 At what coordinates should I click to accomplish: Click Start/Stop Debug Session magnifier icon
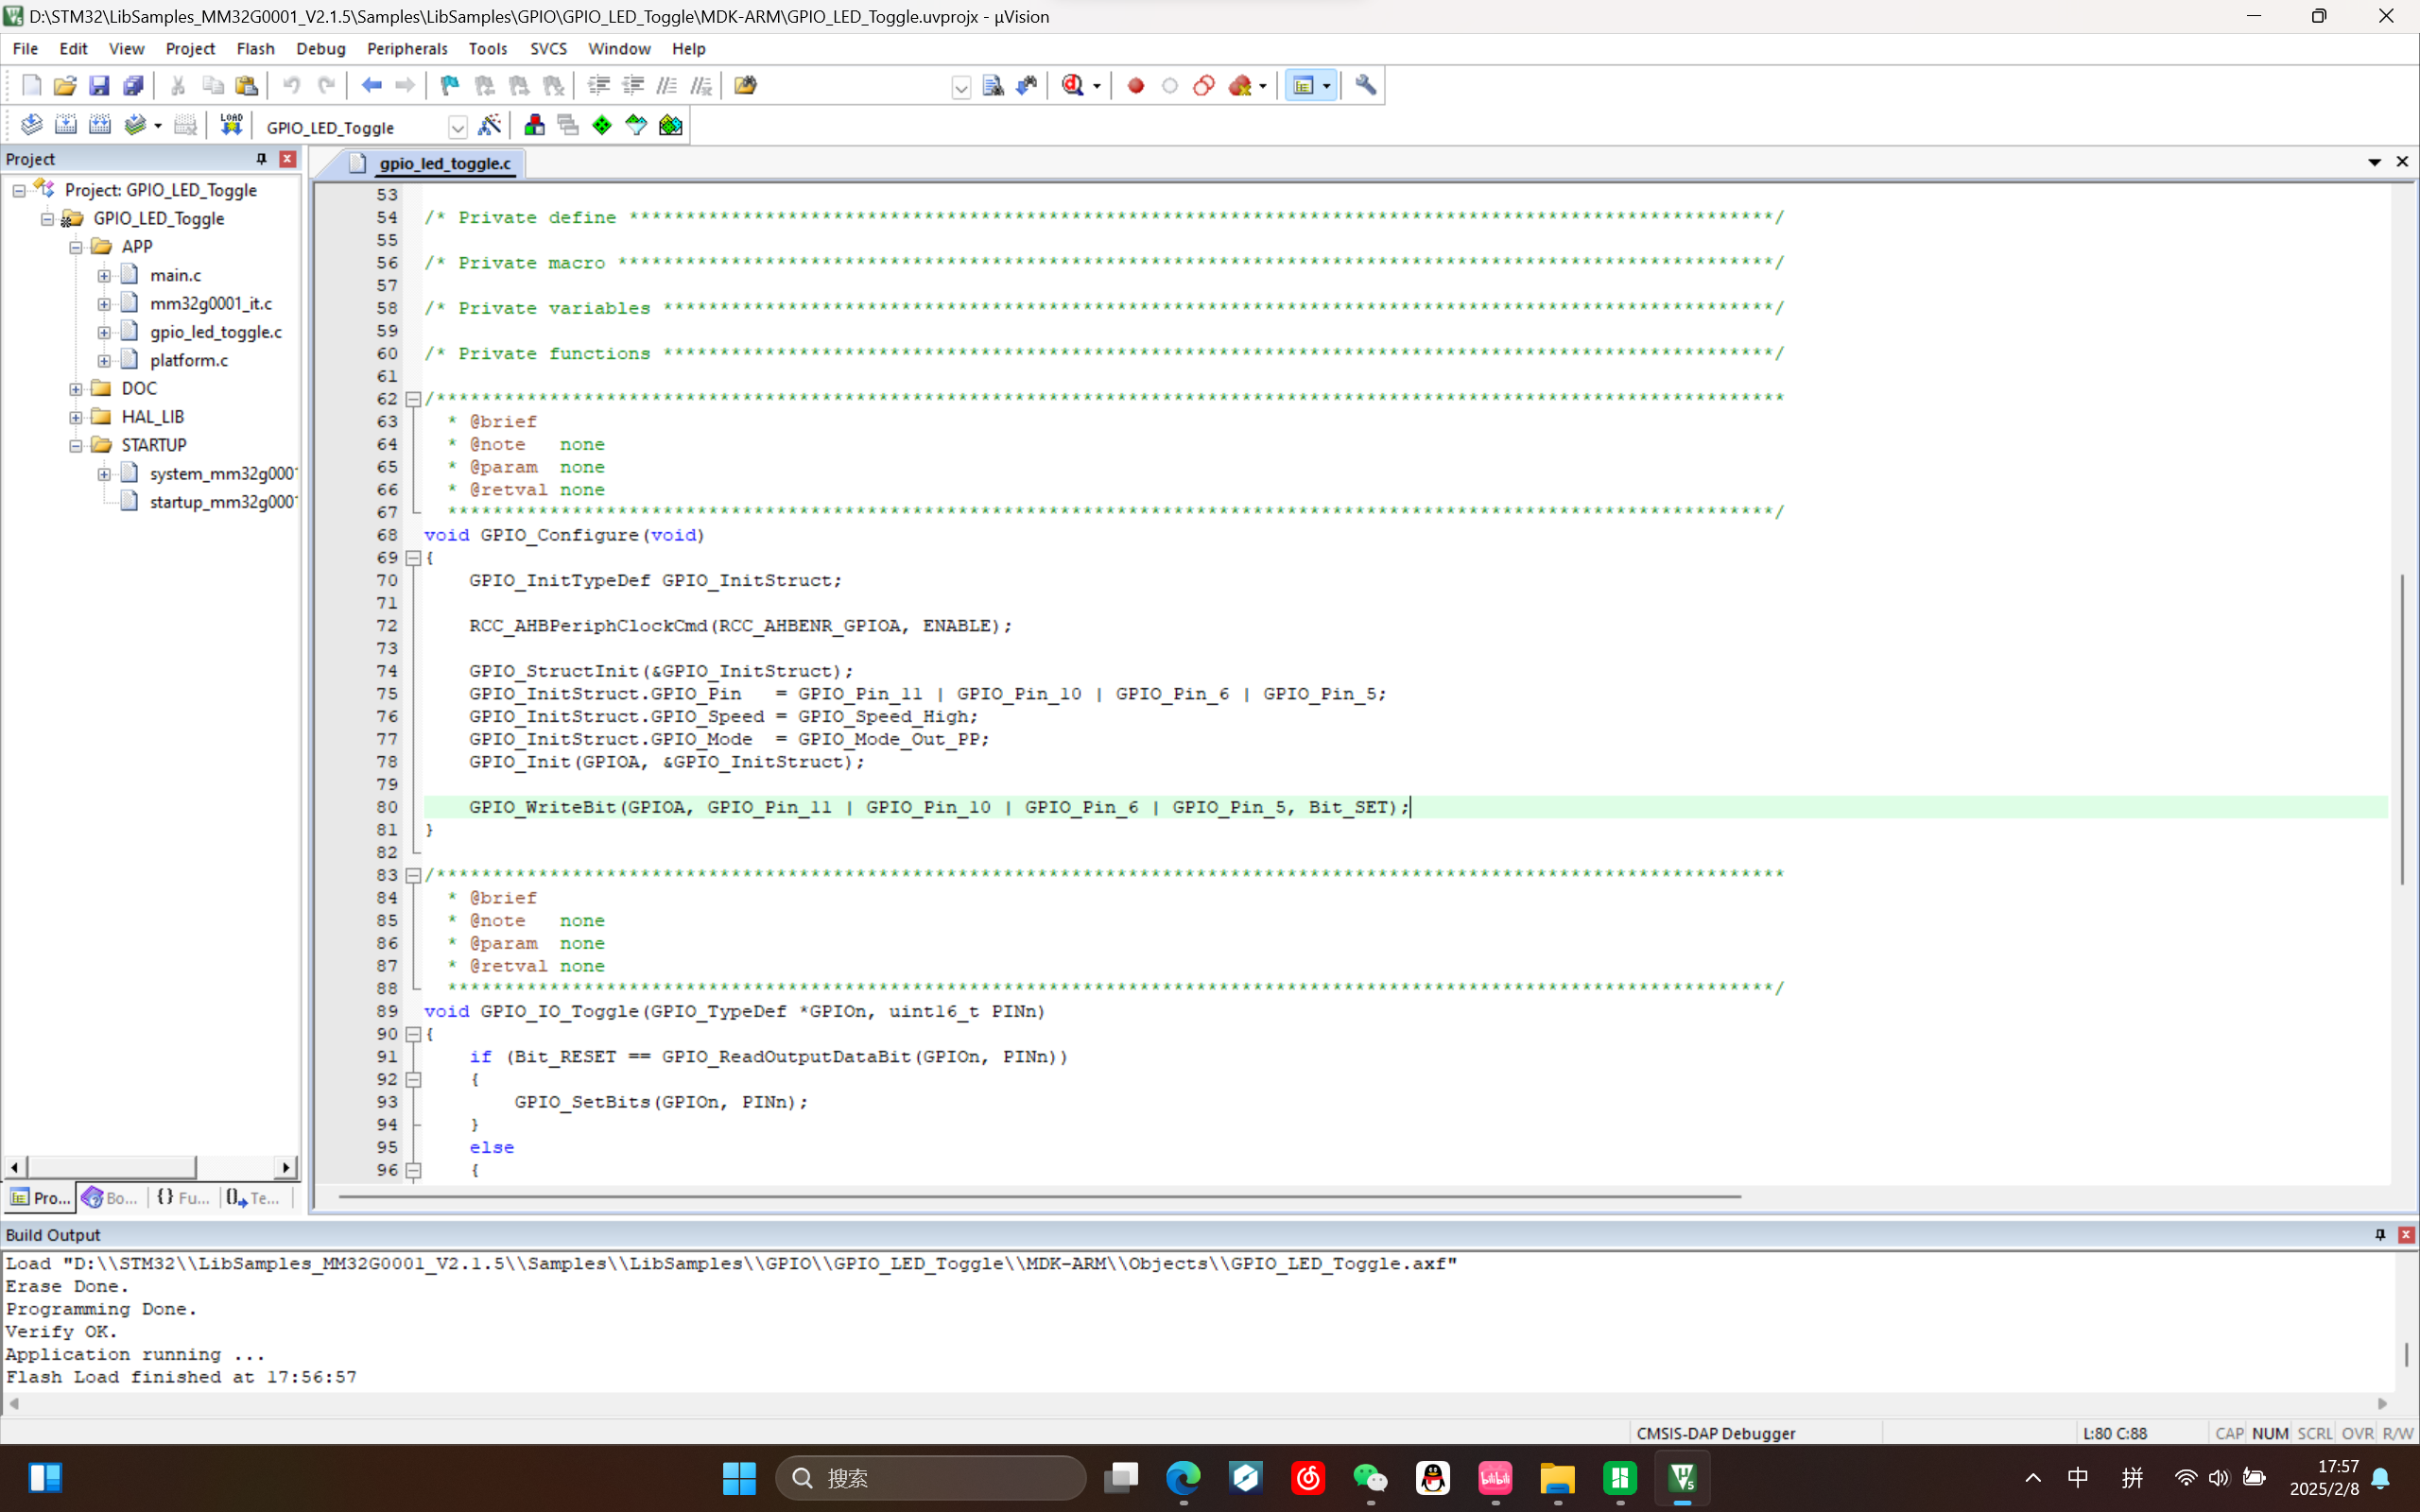[x=1073, y=86]
